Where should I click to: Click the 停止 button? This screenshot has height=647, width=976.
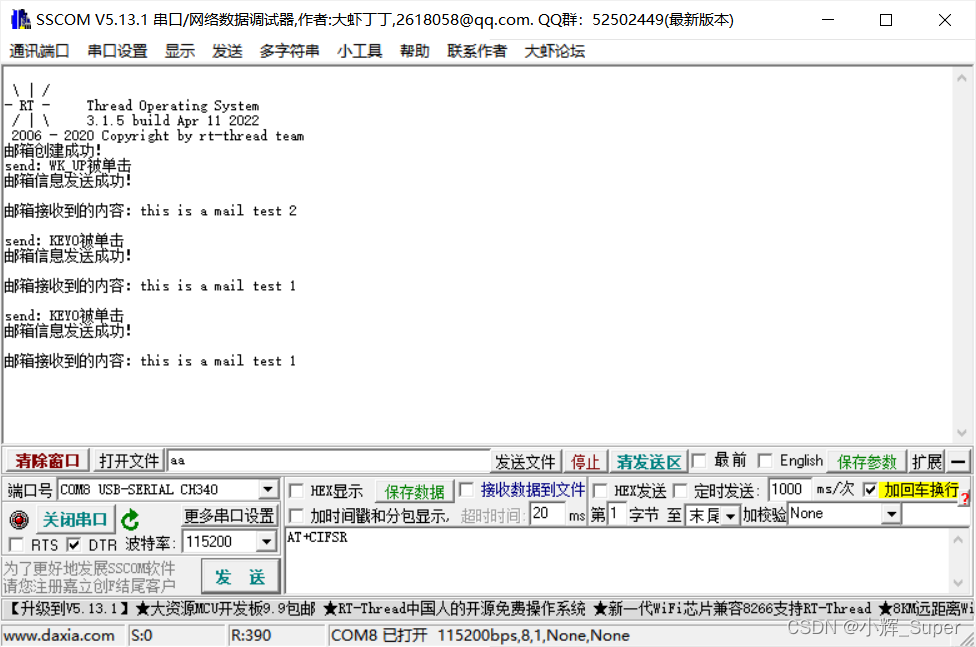point(586,461)
